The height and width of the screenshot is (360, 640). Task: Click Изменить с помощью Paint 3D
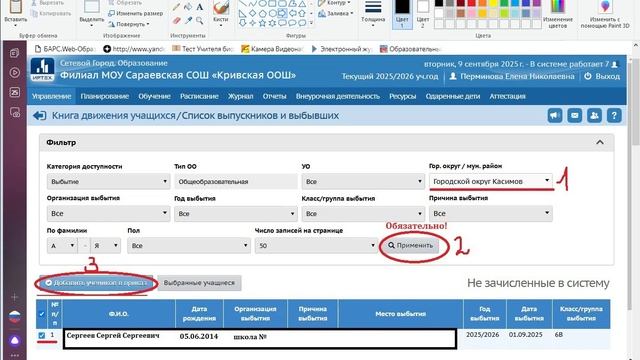pyautogui.click(x=605, y=14)
